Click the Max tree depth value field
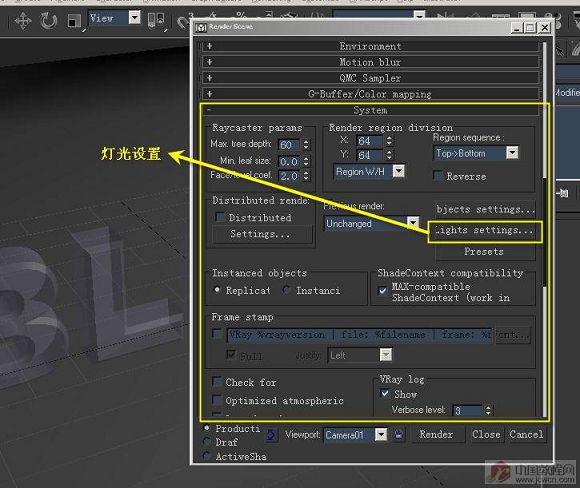This screenshot has height=488, width=580. (289, 145)
